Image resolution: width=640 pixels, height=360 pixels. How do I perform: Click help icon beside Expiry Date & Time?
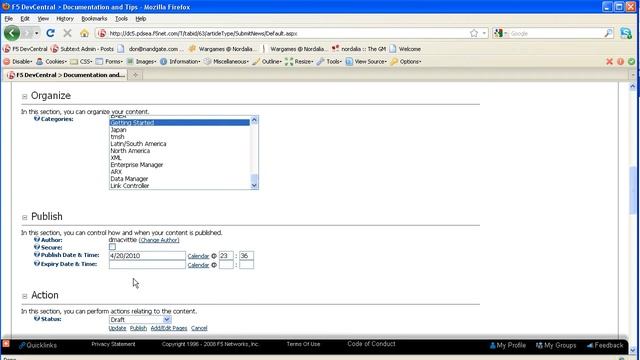pos(37,264)
